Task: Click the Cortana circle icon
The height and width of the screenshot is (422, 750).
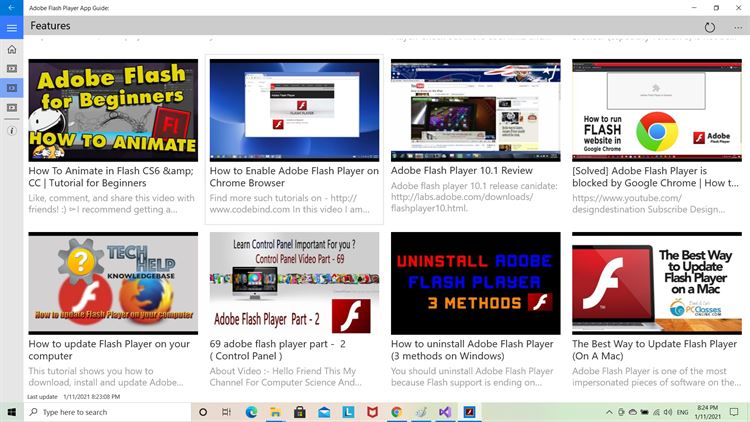Action: pyautogui.click(x=203, y=412)
